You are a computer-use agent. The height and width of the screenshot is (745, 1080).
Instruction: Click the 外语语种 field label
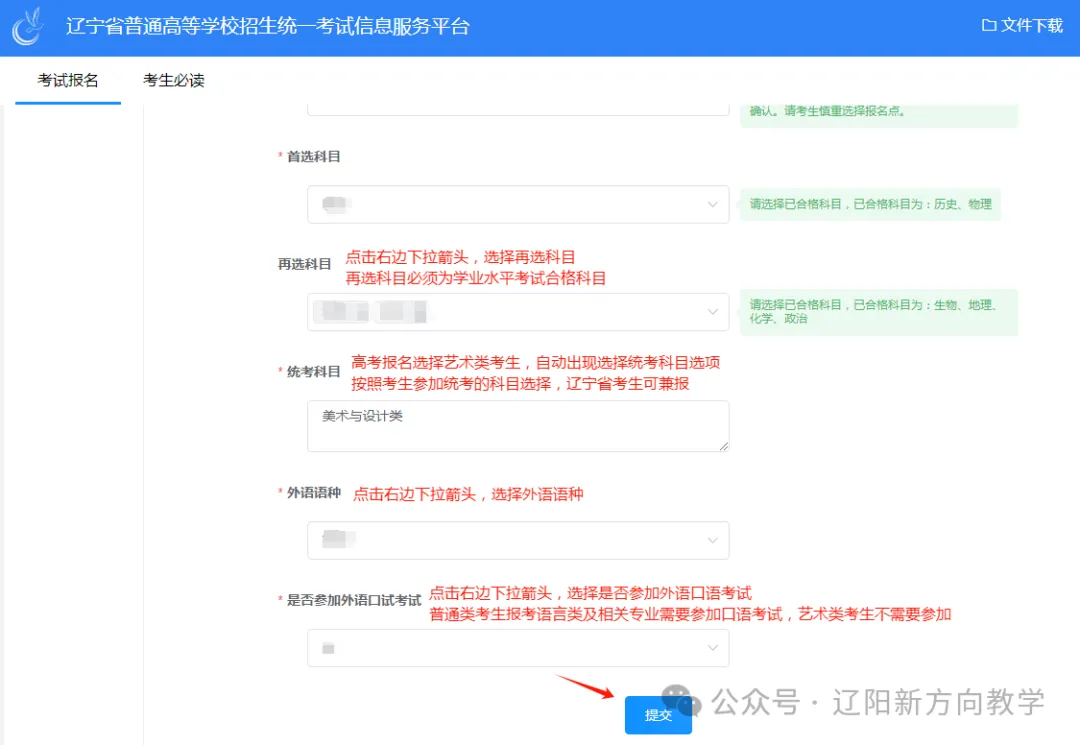[313, 493]
